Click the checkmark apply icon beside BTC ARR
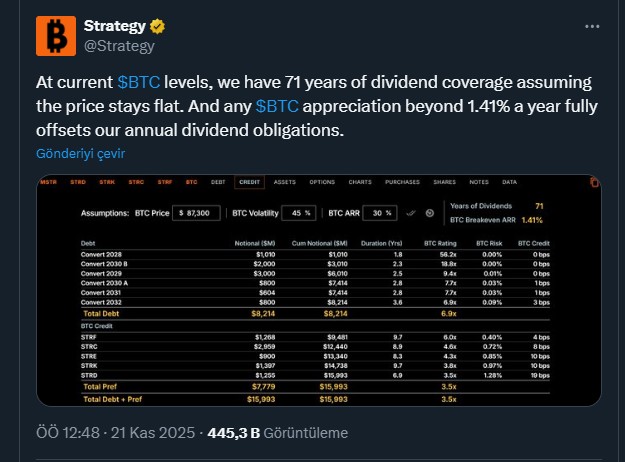The image size is (625, 462). [x=409, y=213]
